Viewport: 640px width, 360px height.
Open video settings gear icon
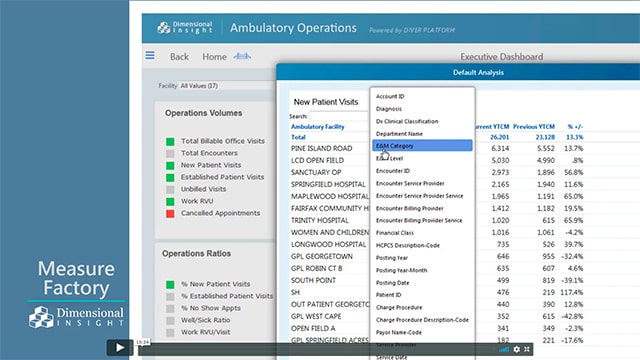(x=517, y=349)
